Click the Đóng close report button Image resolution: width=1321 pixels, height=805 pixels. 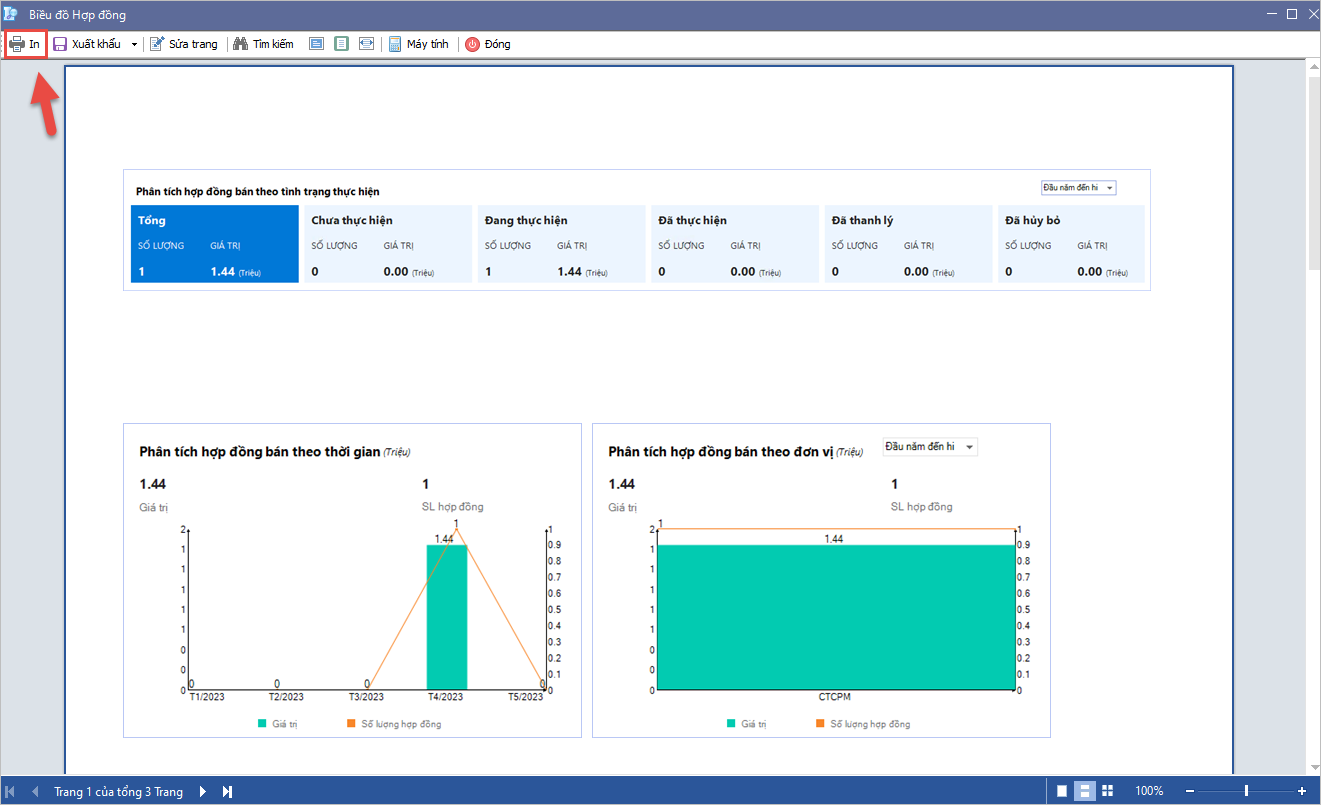pos(488,44)
